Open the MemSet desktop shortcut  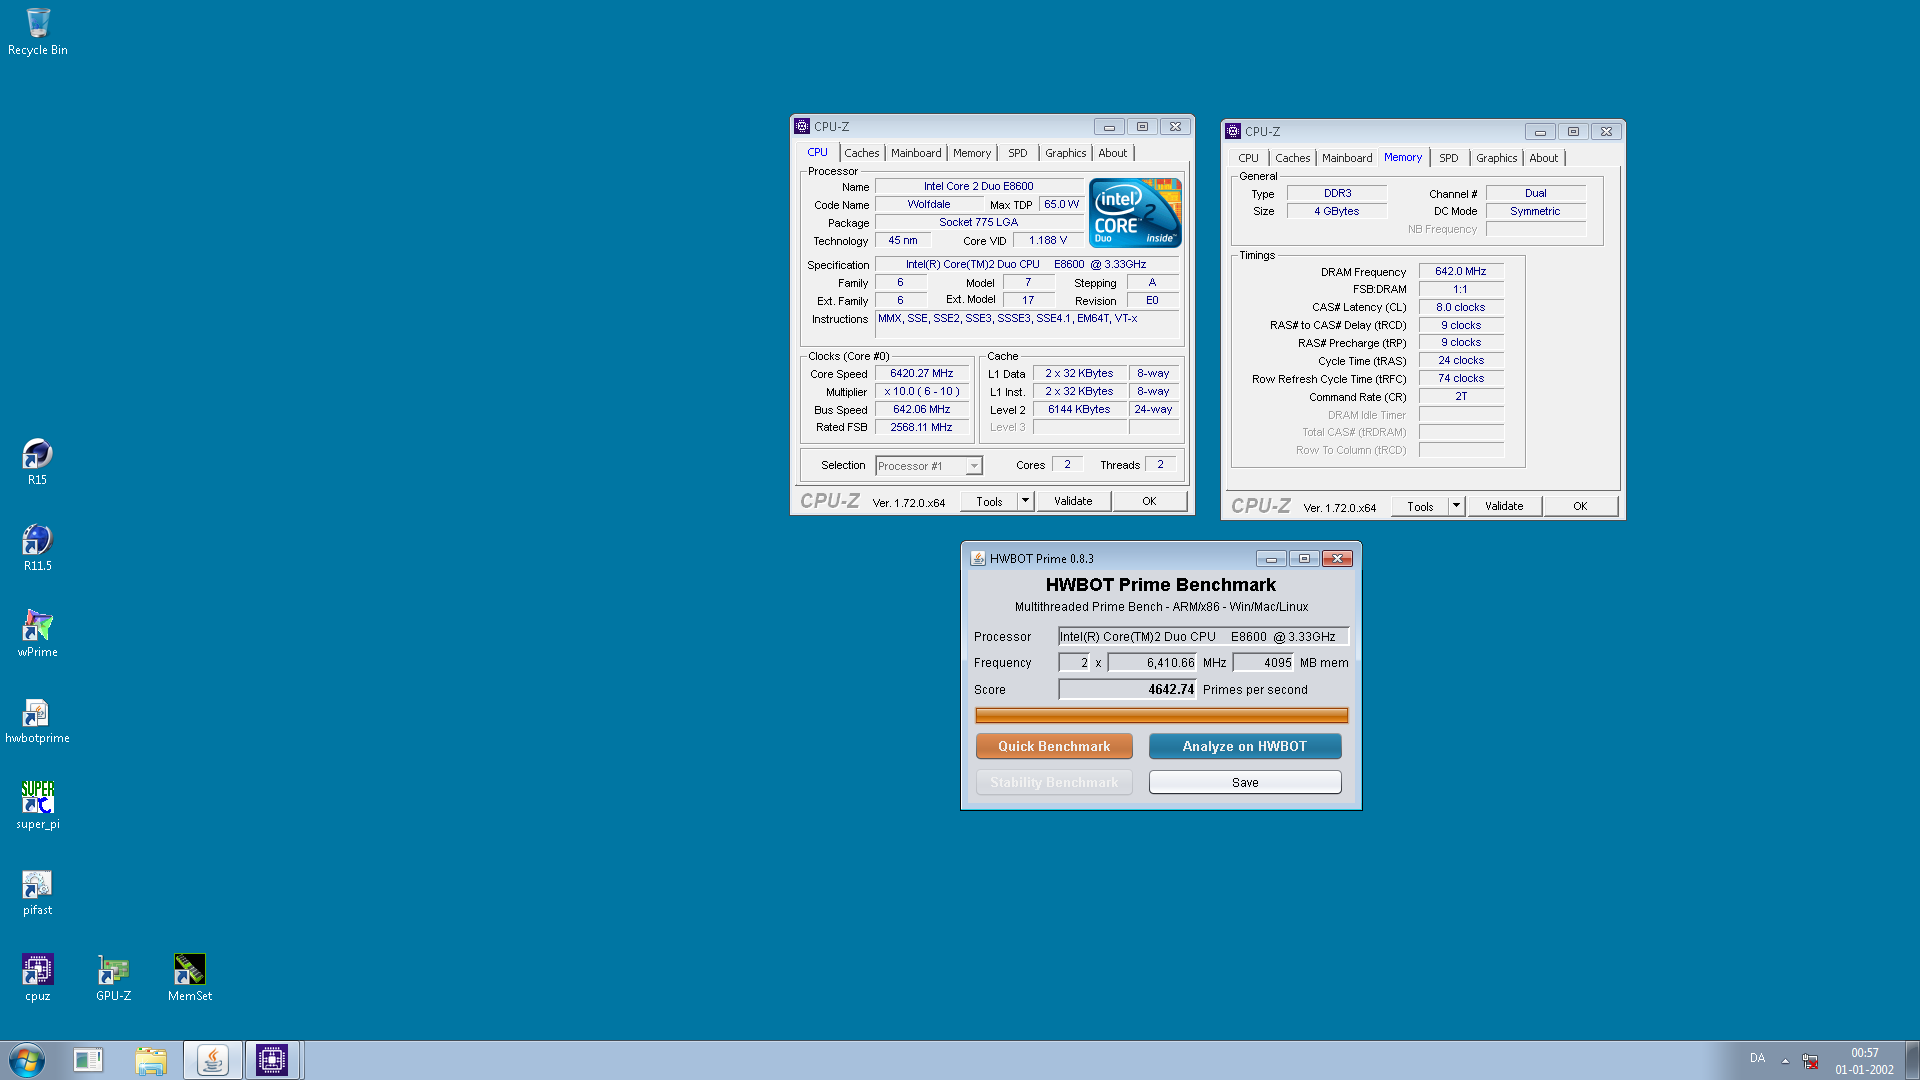tap(189, 978)
